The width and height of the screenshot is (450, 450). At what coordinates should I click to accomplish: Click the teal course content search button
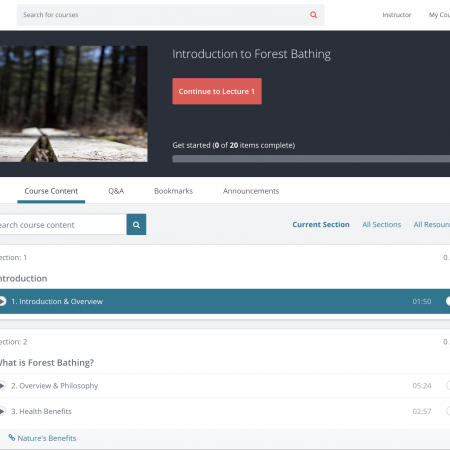[136, 224]
